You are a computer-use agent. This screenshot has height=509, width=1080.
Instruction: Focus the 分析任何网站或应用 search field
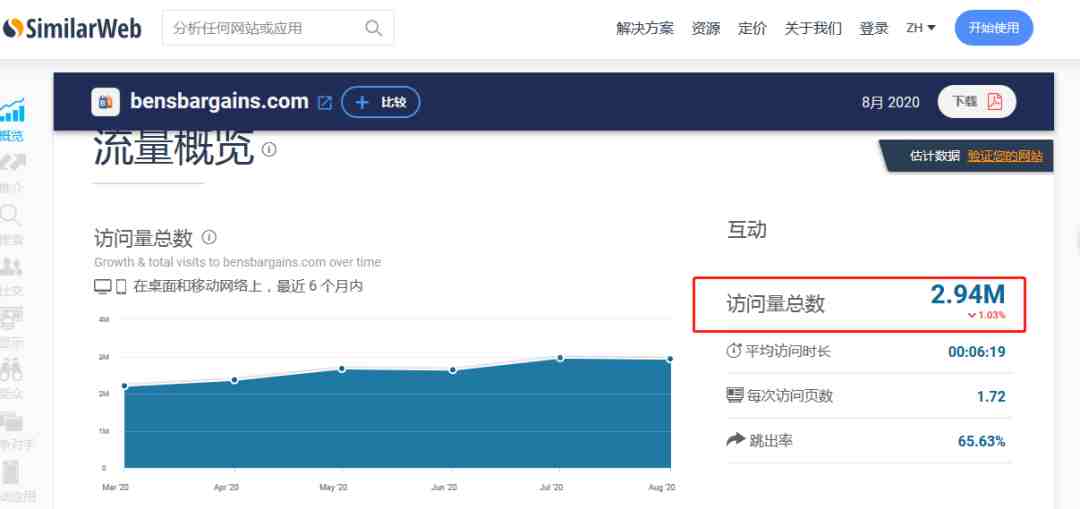coord(278,28)
